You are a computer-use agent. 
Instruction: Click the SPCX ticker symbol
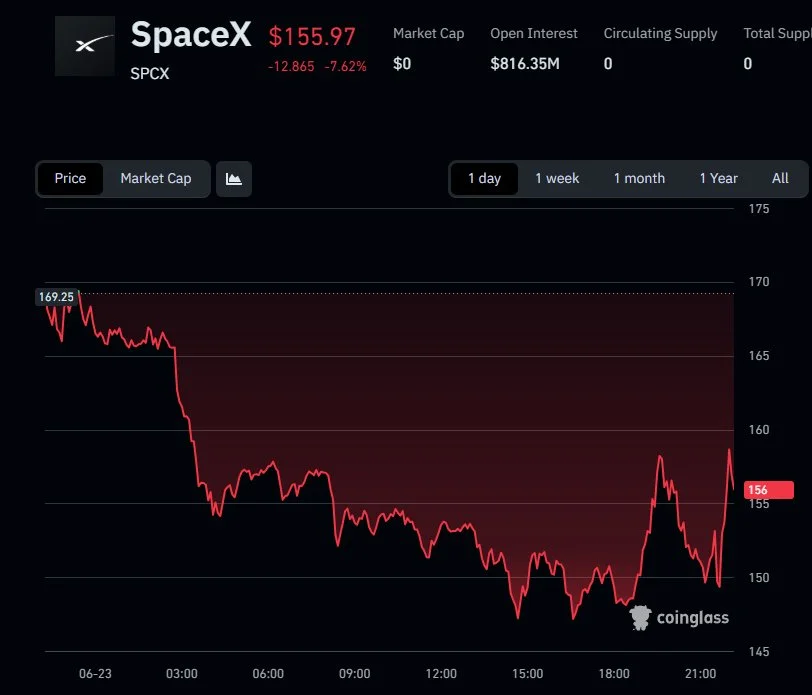click(150, 74)
